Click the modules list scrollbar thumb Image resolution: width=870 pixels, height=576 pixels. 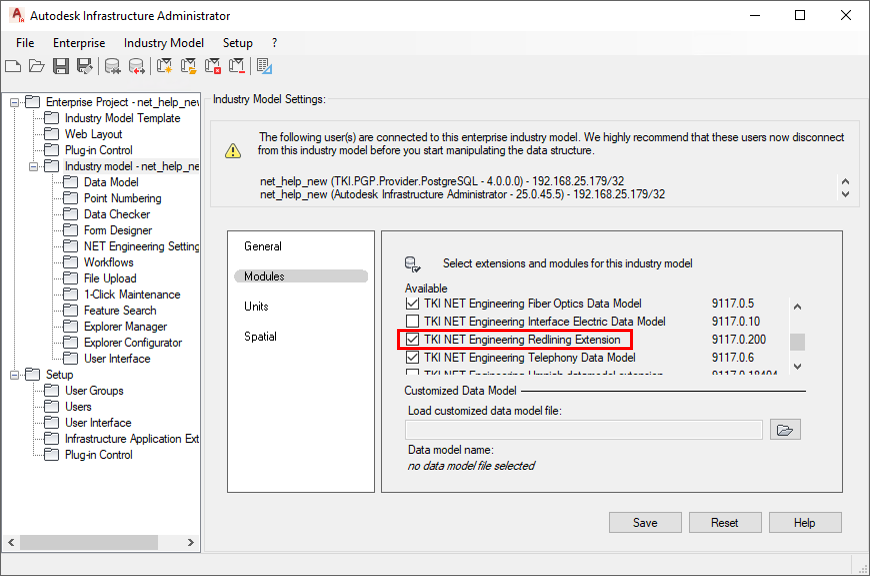point(797,342)
